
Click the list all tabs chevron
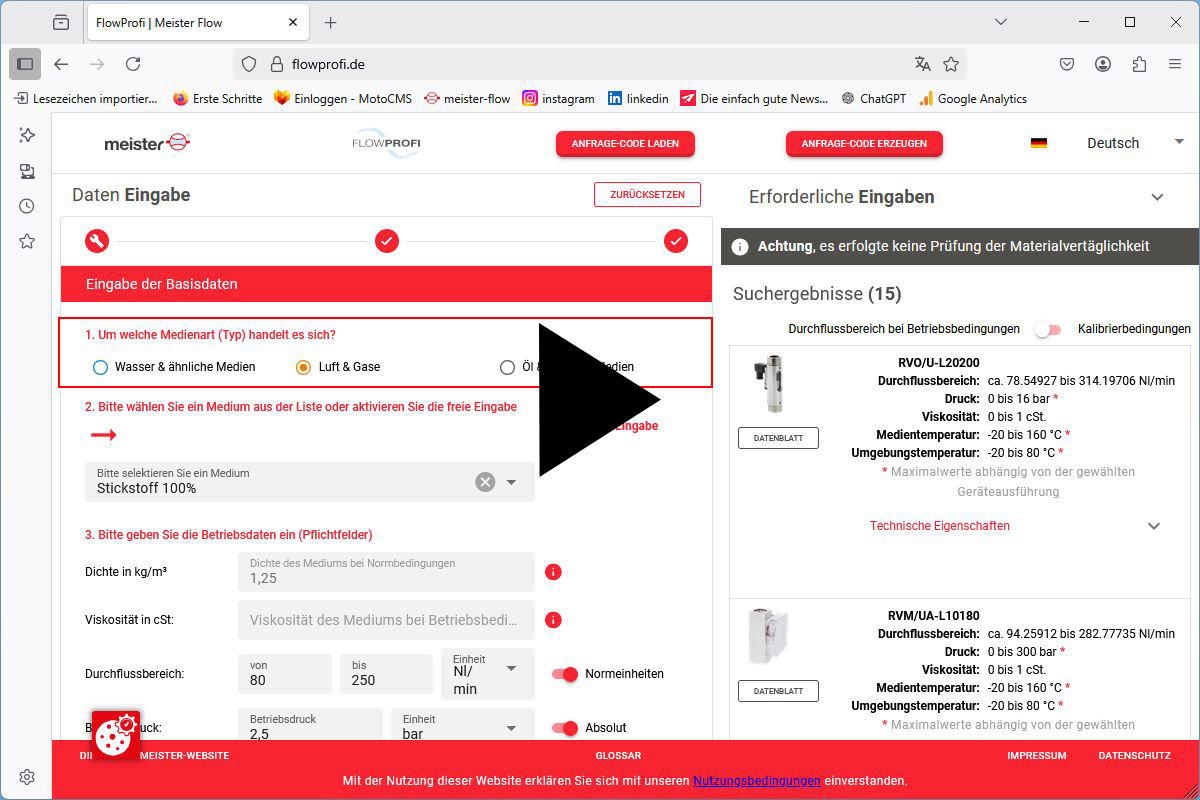pyautogui.click(x=1001, y=22)
